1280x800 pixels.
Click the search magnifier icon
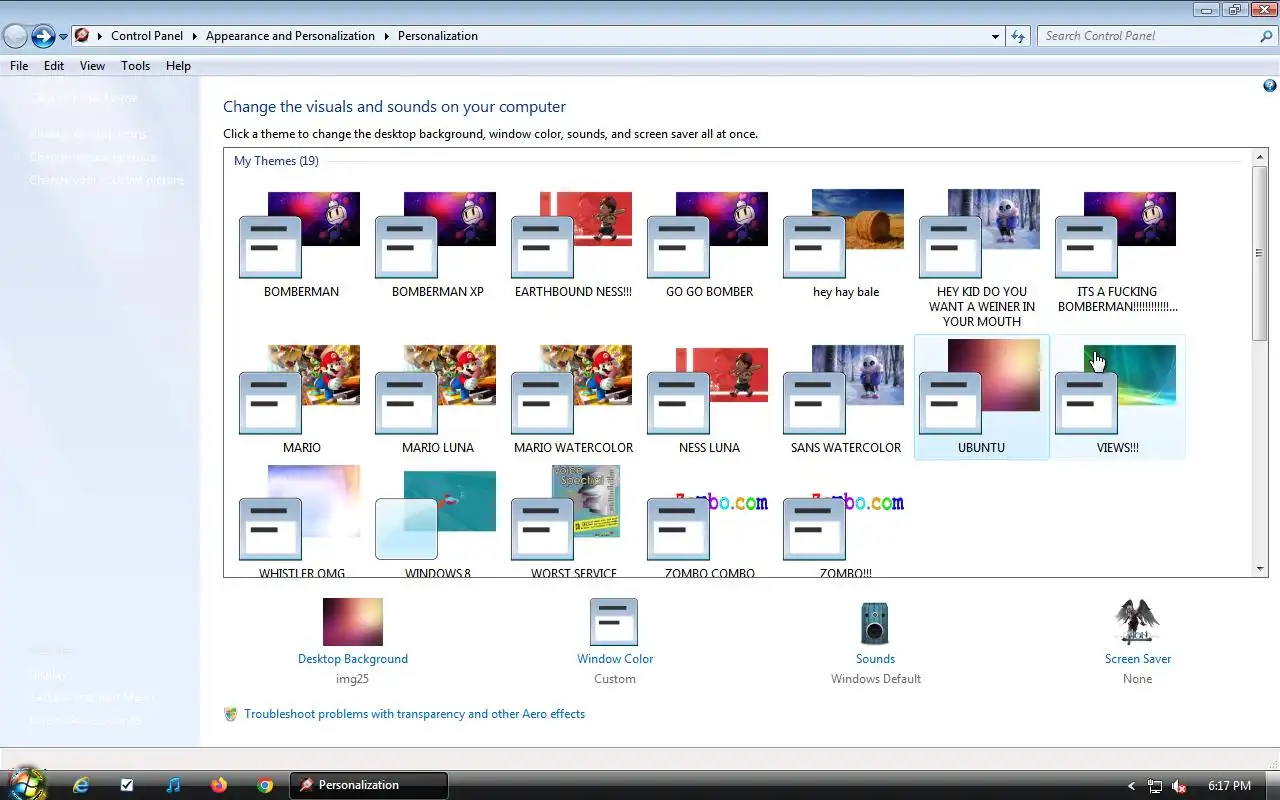1266,36
